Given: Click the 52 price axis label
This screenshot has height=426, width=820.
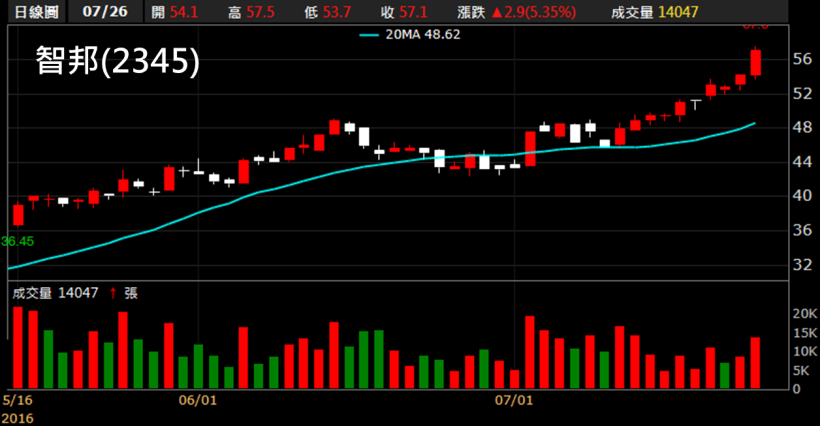Looking at the screenshot, I should coord(802,94).
